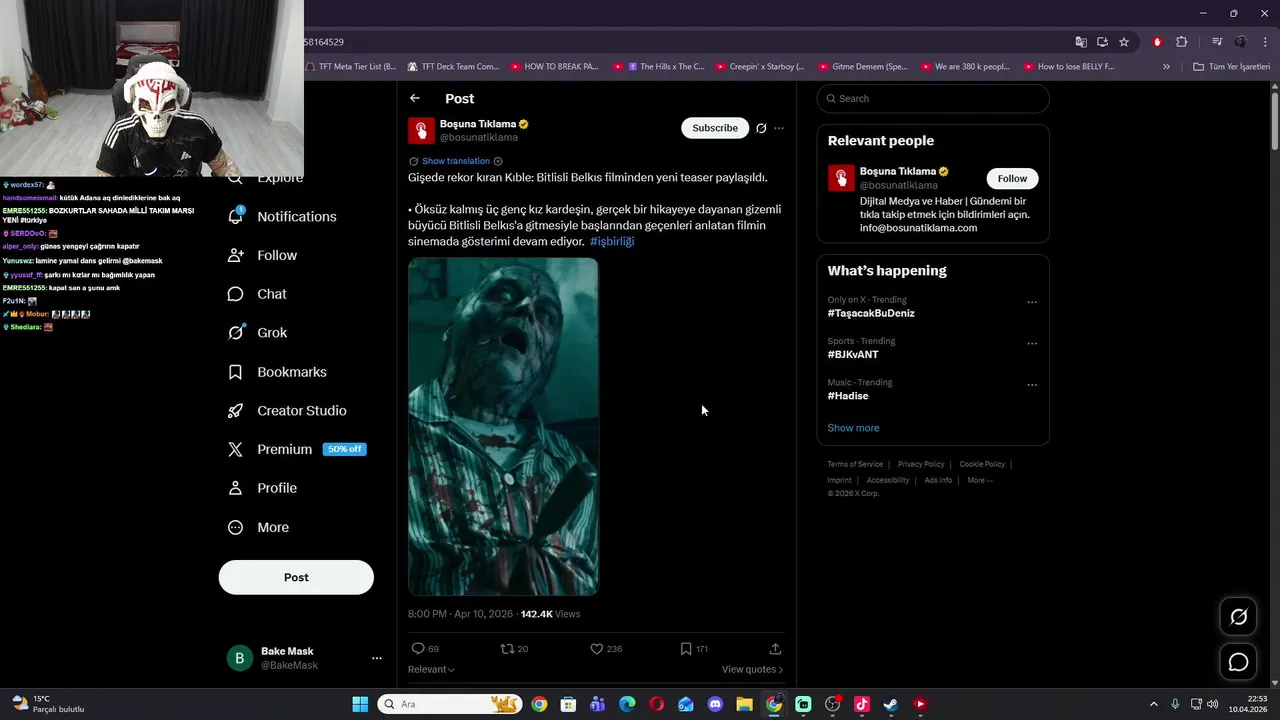Screen dimensions: 1280x720
Task: Go to Profile page
Action: point(262,488)
